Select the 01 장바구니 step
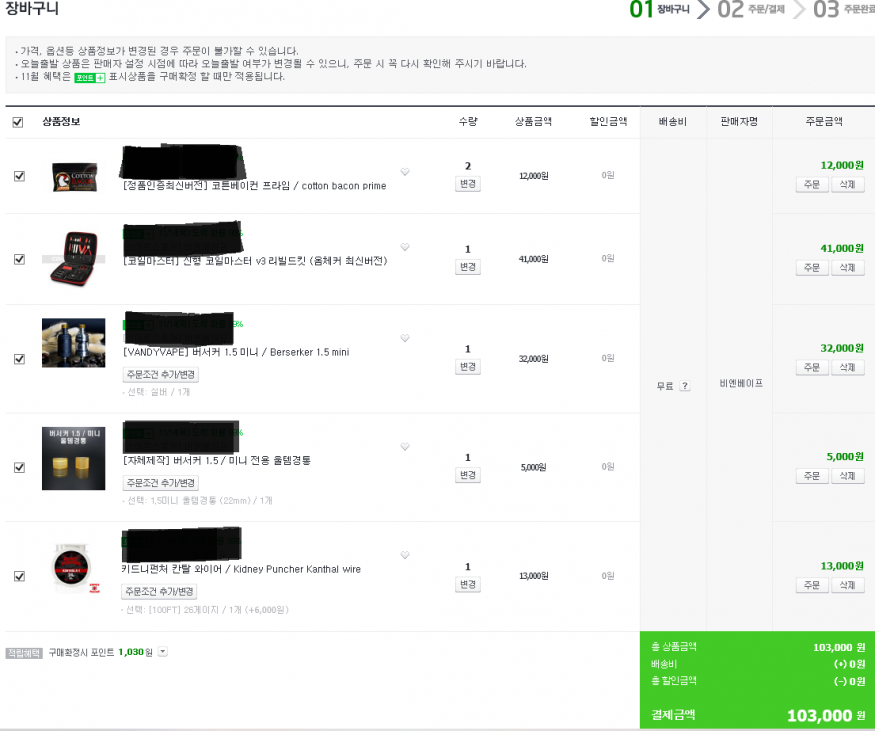 pos(659,9)
